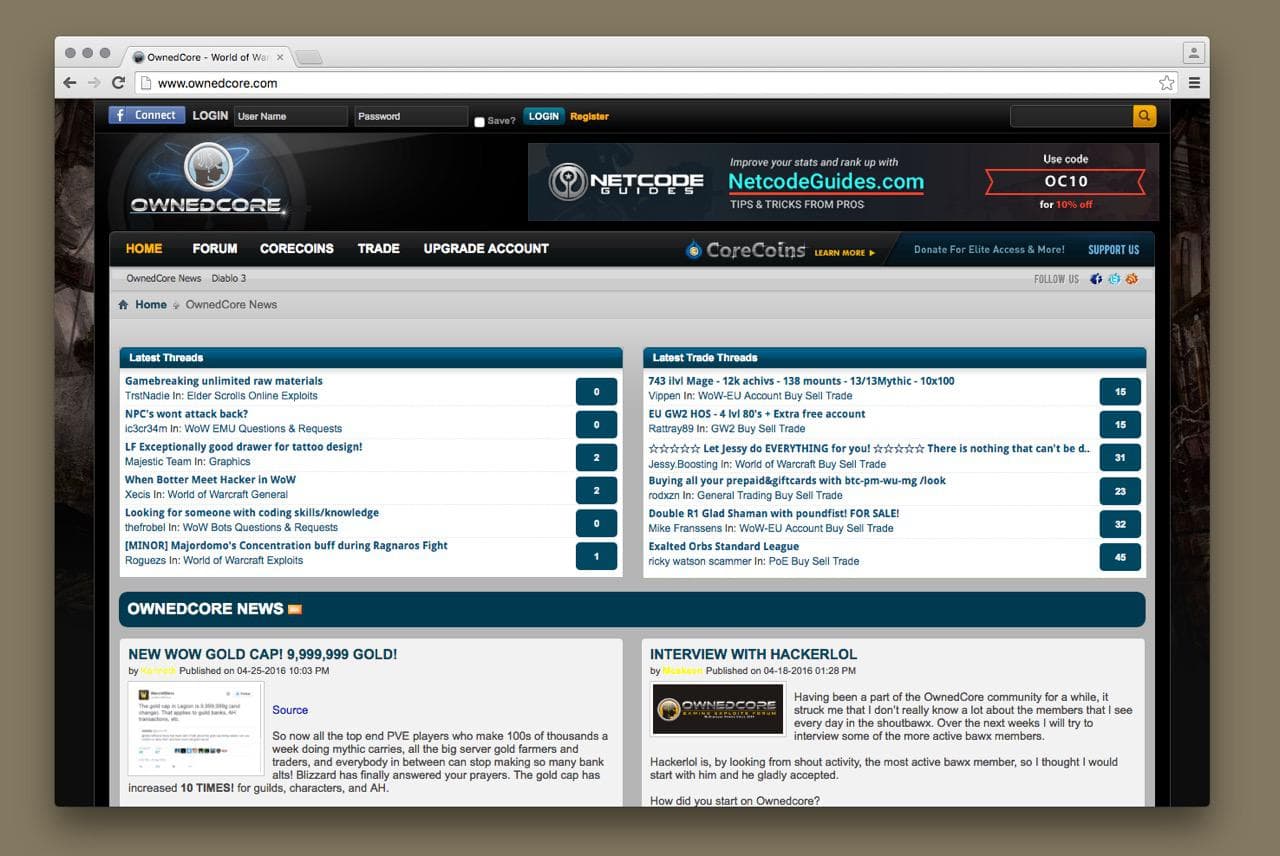Enable the Save login checkbox
The image size is (1280, 856).
pos(479,122)
